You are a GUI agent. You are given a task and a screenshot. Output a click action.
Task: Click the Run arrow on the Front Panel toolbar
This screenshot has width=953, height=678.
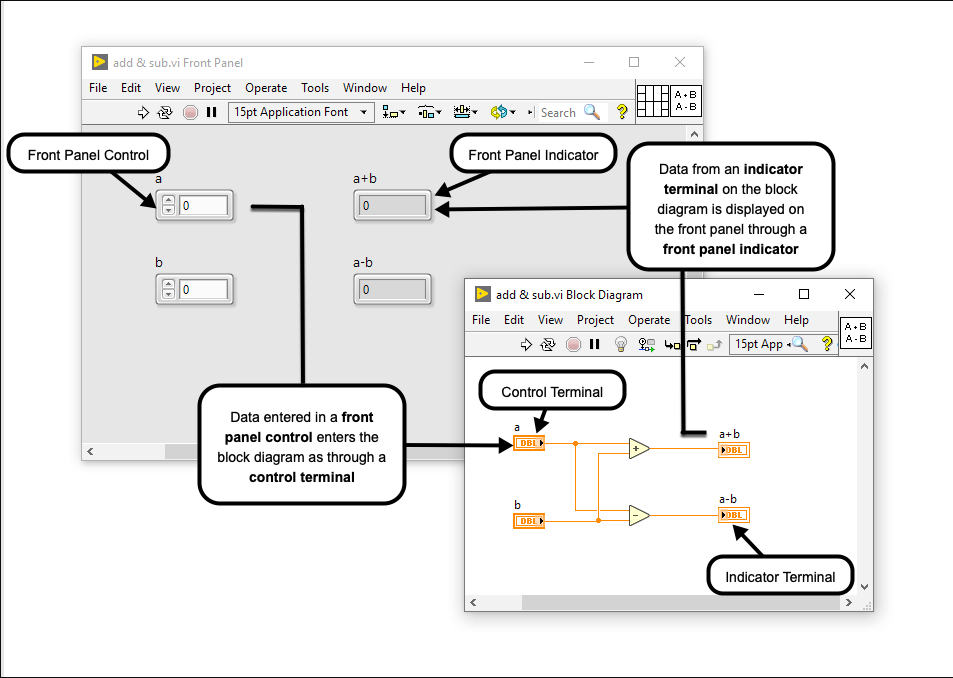click(143, 112)
